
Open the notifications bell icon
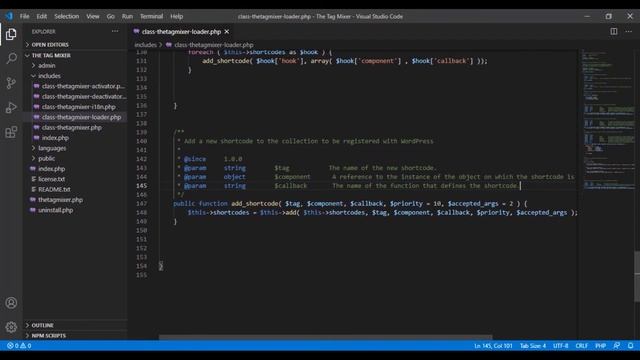point(631,346)
